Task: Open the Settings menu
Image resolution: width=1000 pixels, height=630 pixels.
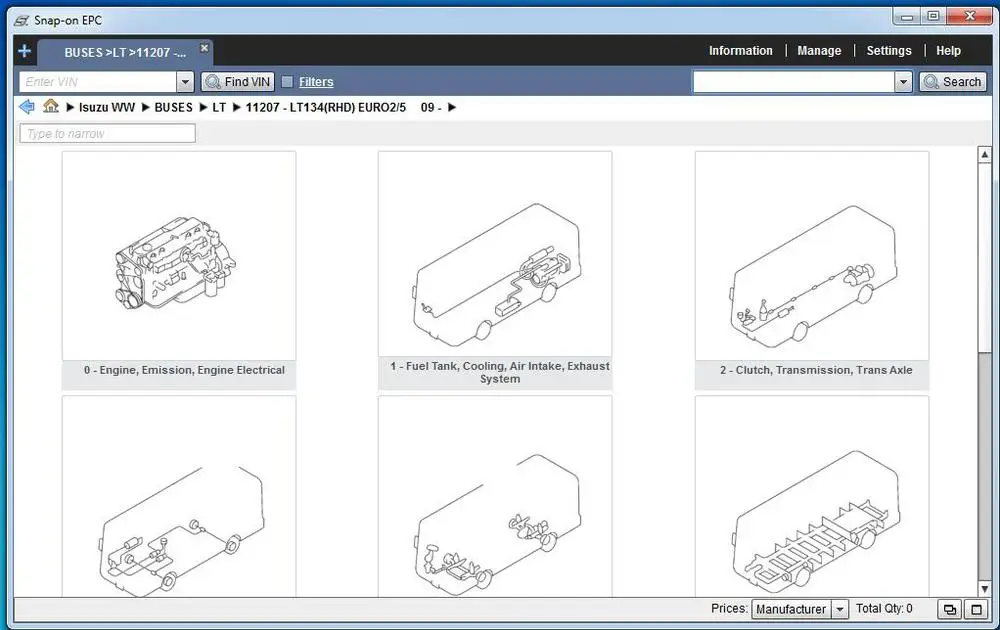Action: click(888, 51)
